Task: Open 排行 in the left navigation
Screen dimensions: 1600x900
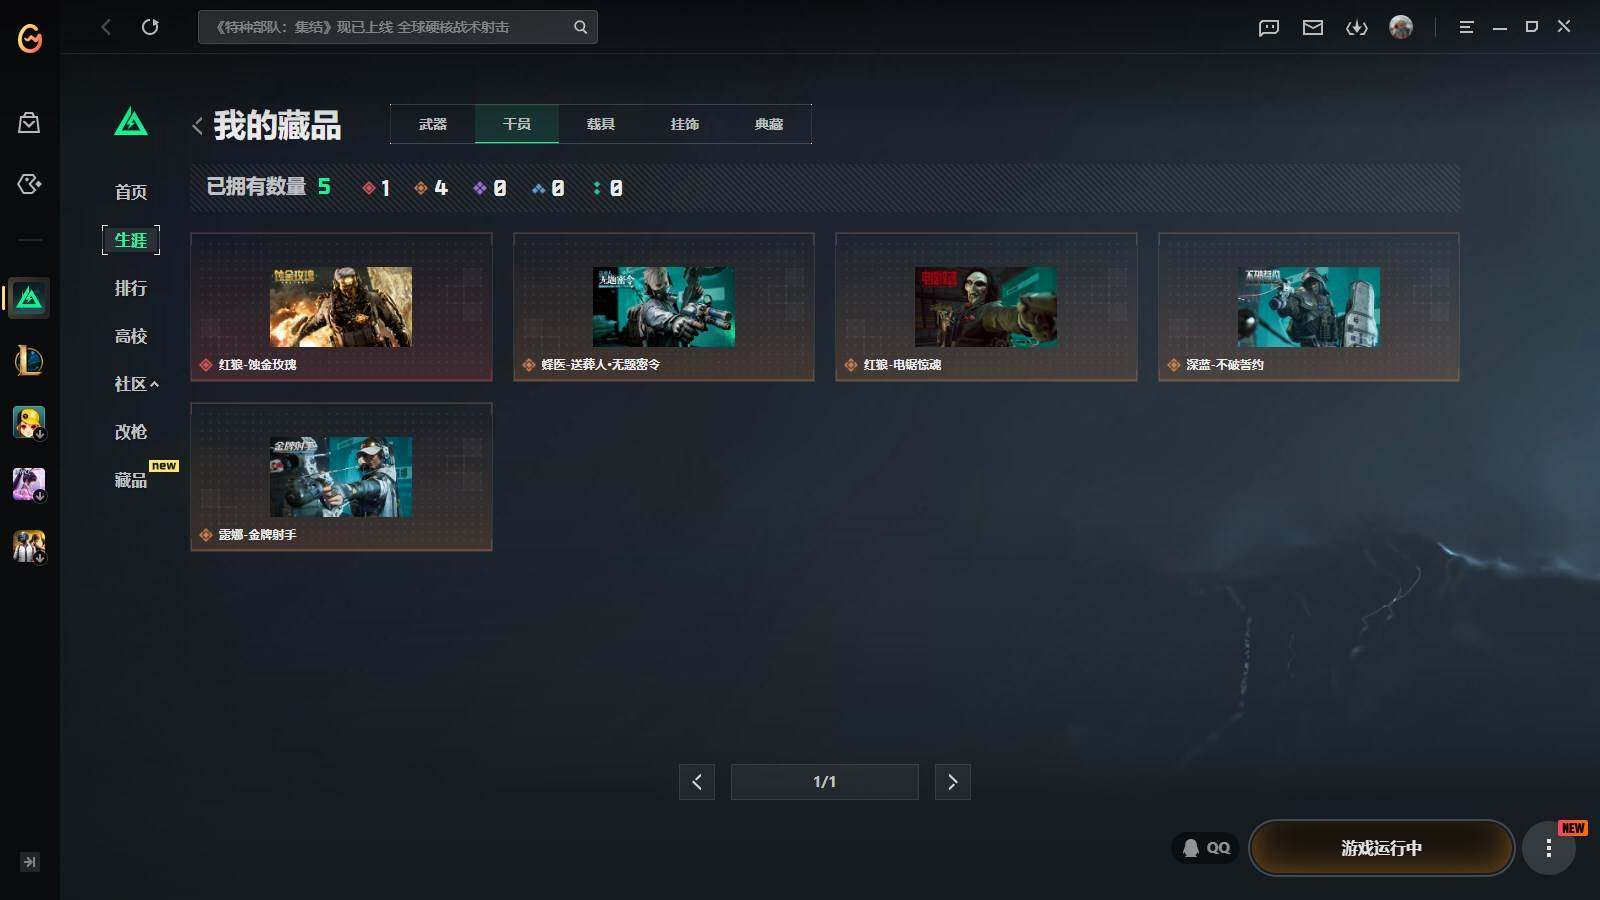Action: [131, 288]
